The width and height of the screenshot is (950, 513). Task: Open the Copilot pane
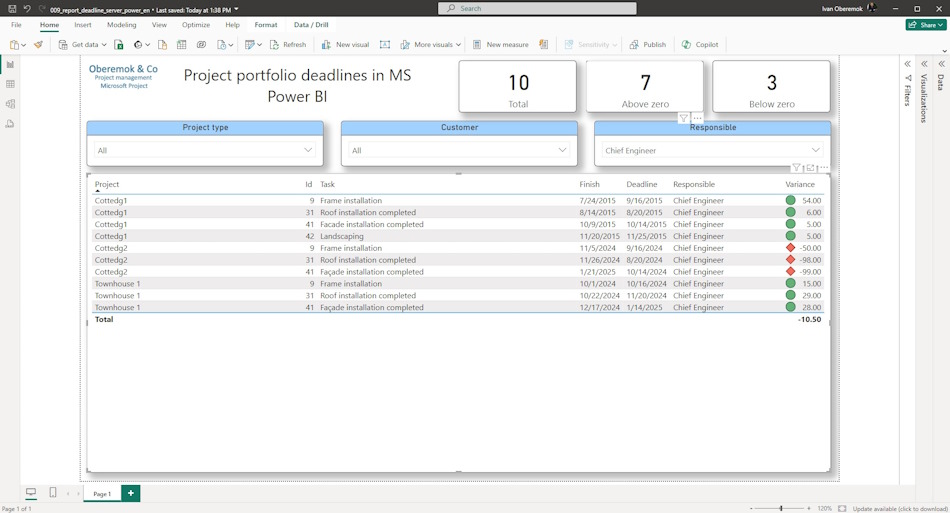[700, 45]
